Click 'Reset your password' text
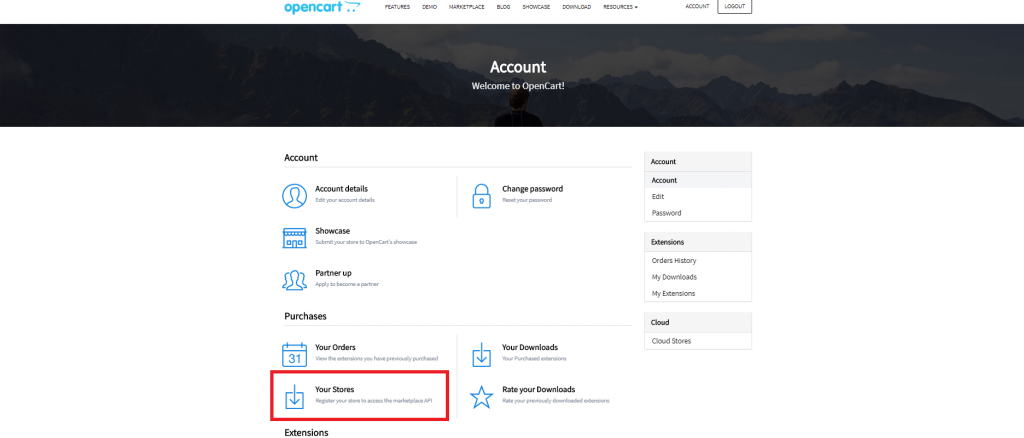This screenshot has height=438, width=1024. pyautogui.click(x=527, y=200)
